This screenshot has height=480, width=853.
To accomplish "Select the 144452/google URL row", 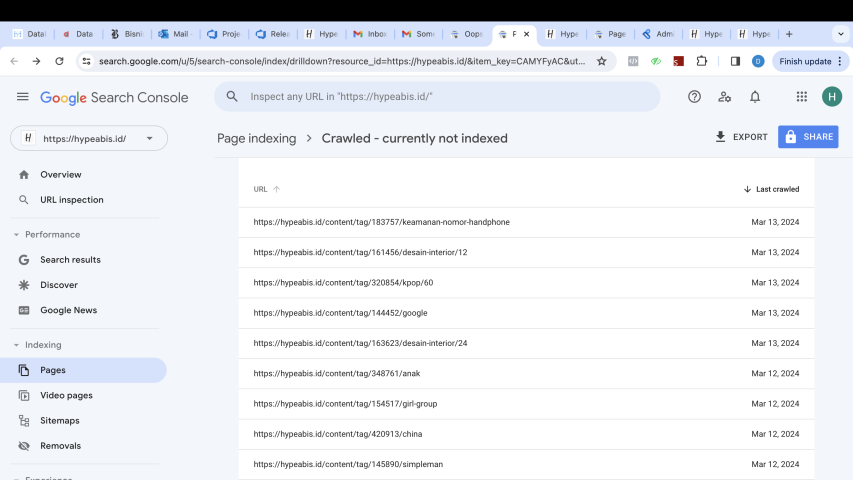I will [x=526, y=313].
